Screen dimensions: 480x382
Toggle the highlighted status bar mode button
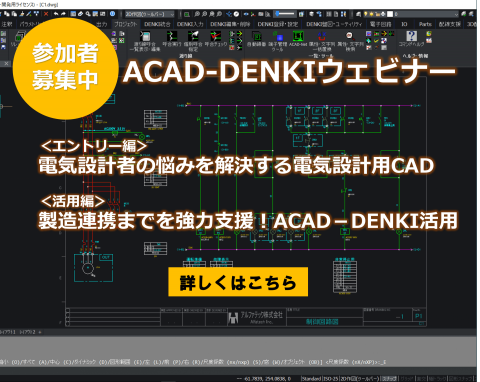pos(389,378)
